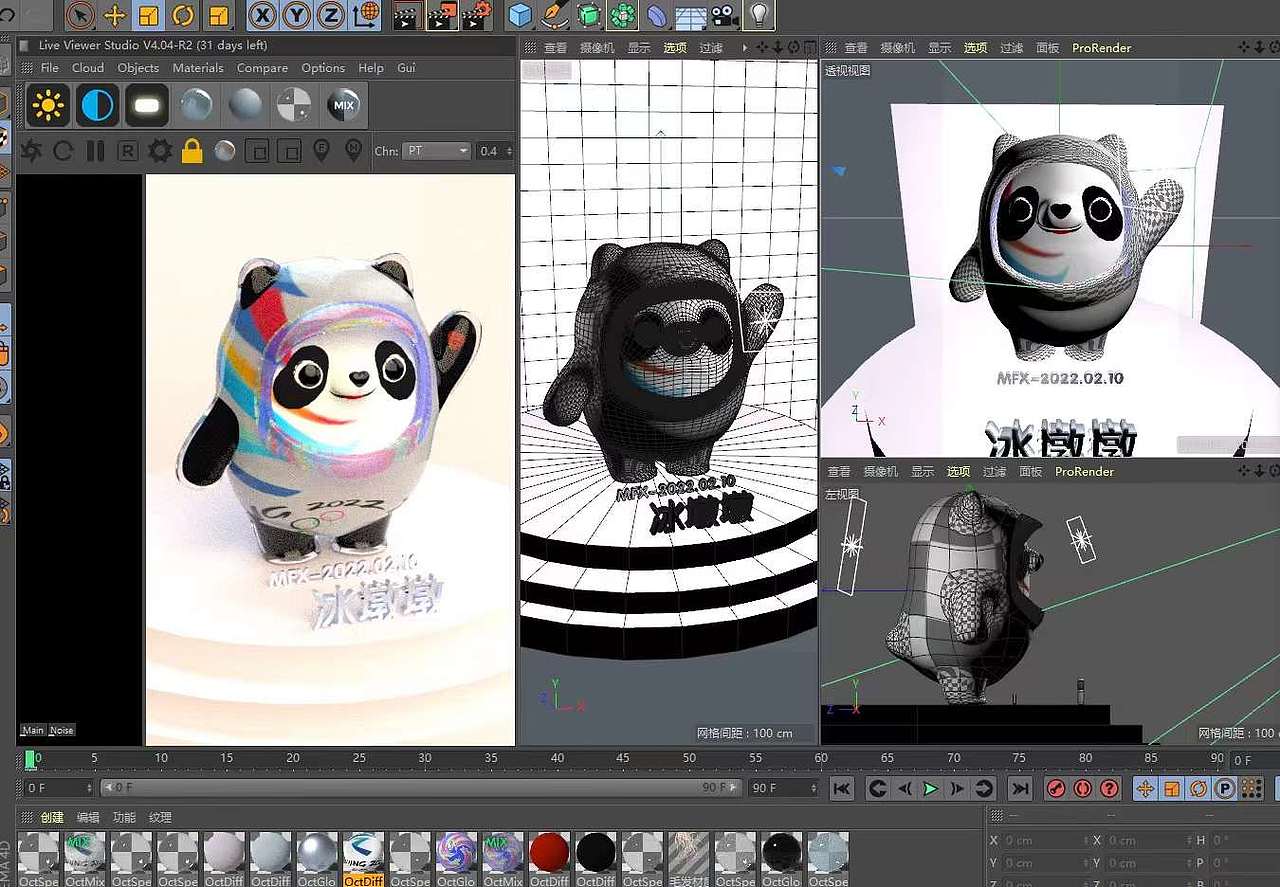Add a deformer object (blue bend icon)
This screenshot has width=1280, height=887.
click(x=656, y=15)
